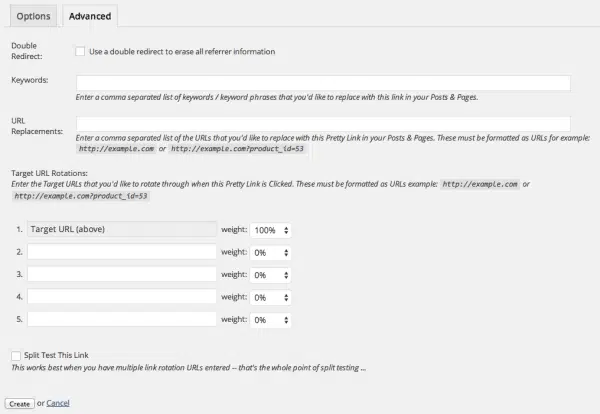Screen dimensions: 600x414
Task: Check the Split Test This Link box
Action: [16, 355]
